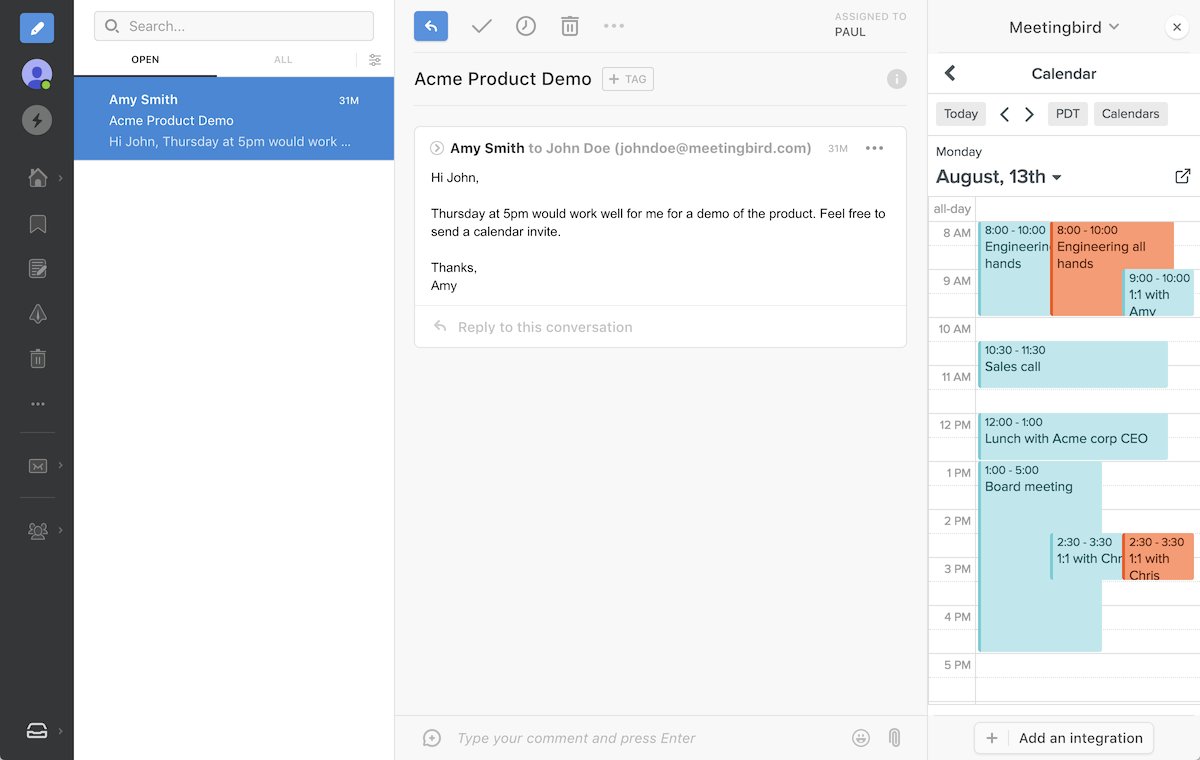Image resolution: width=1200 pixels, height=760 pixels.
Task: Click Add an integration button
Action: 1064,738
